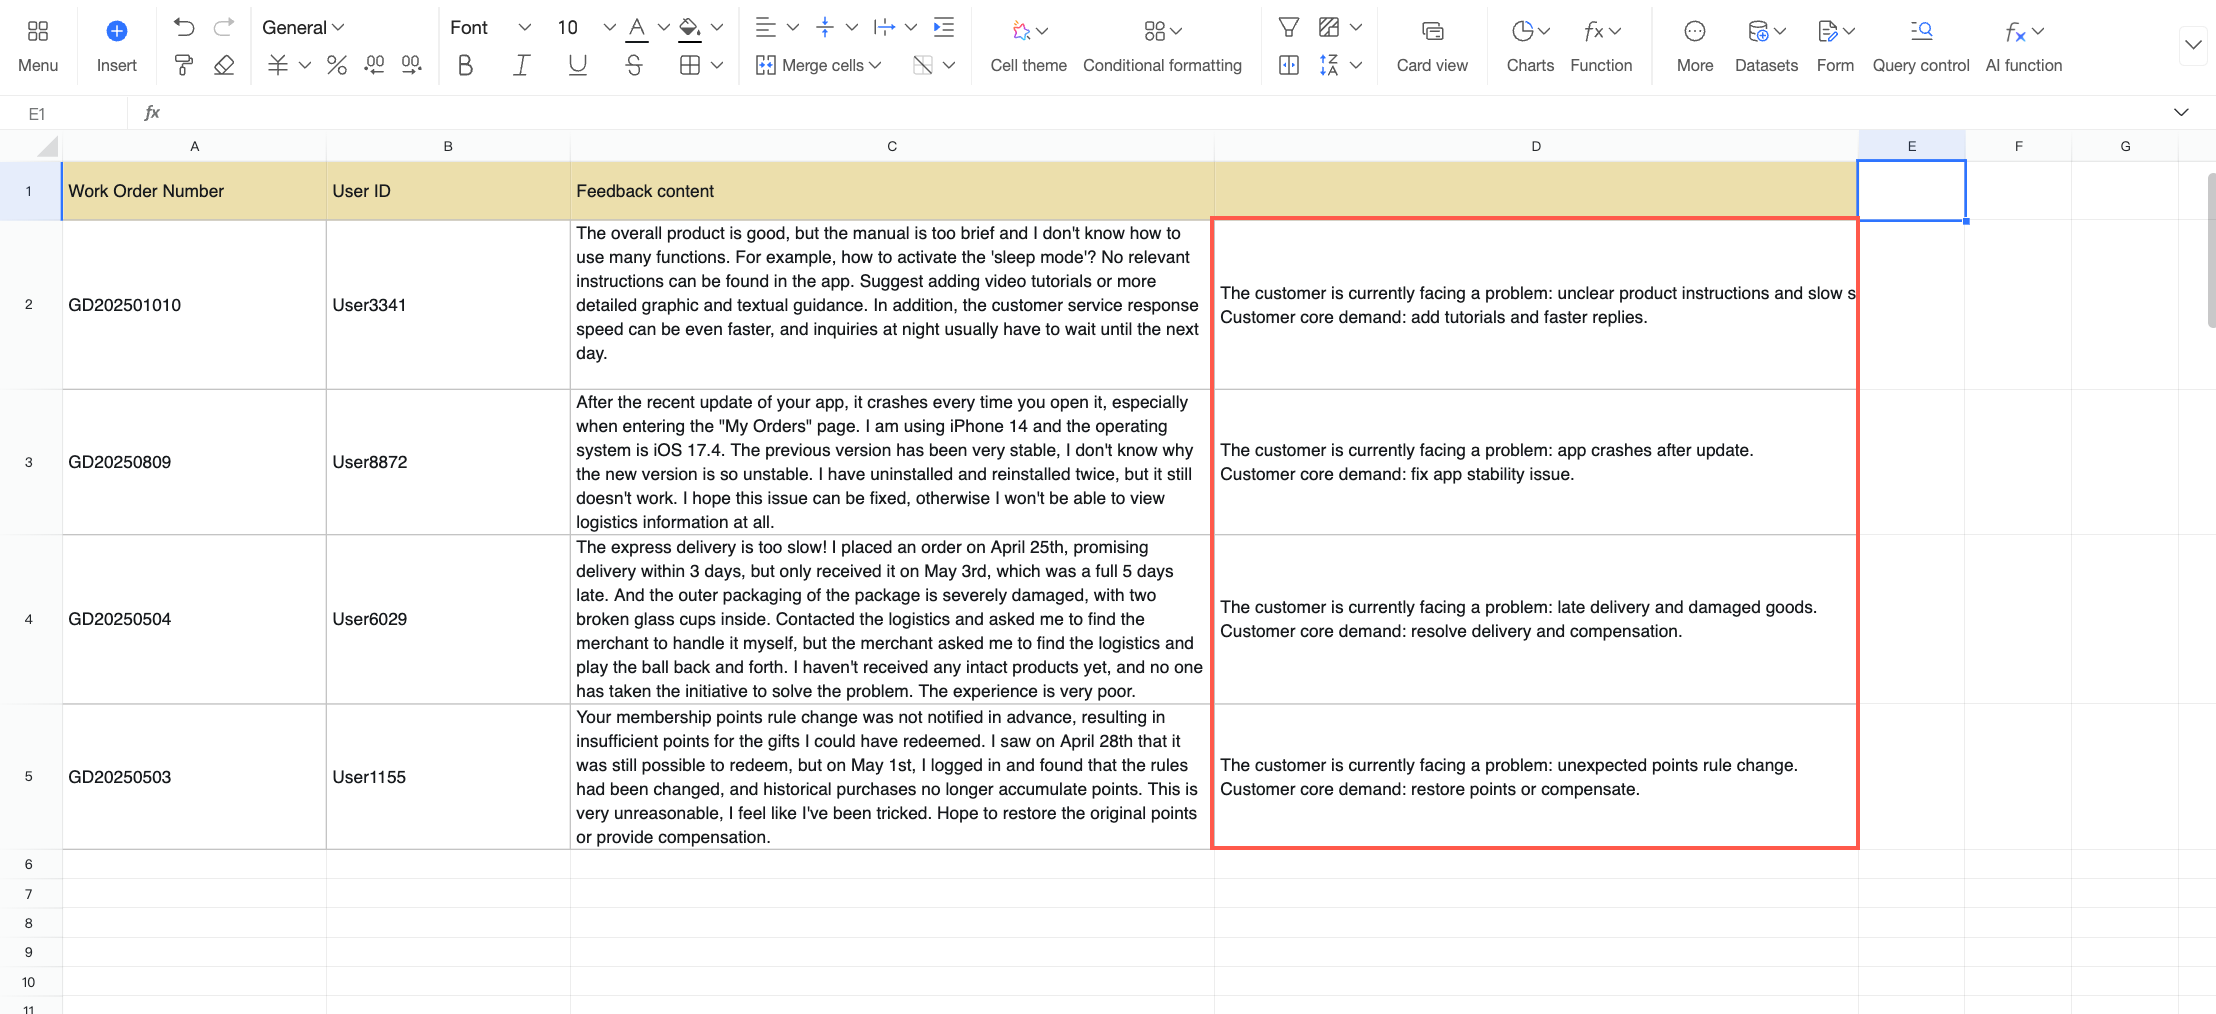Click Conditional formatting button
Image resolution: width=2216 pixels, height=1014 pixels.
[x=1162, y=46]
